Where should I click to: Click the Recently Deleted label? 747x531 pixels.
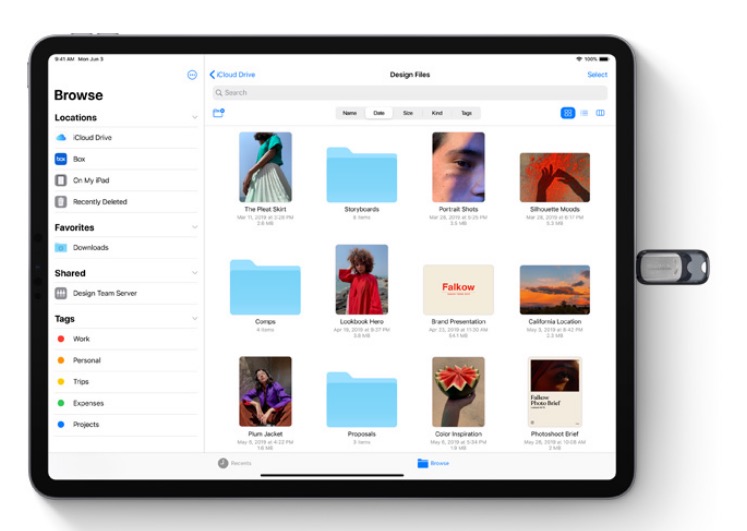click(x=100, y=202)
